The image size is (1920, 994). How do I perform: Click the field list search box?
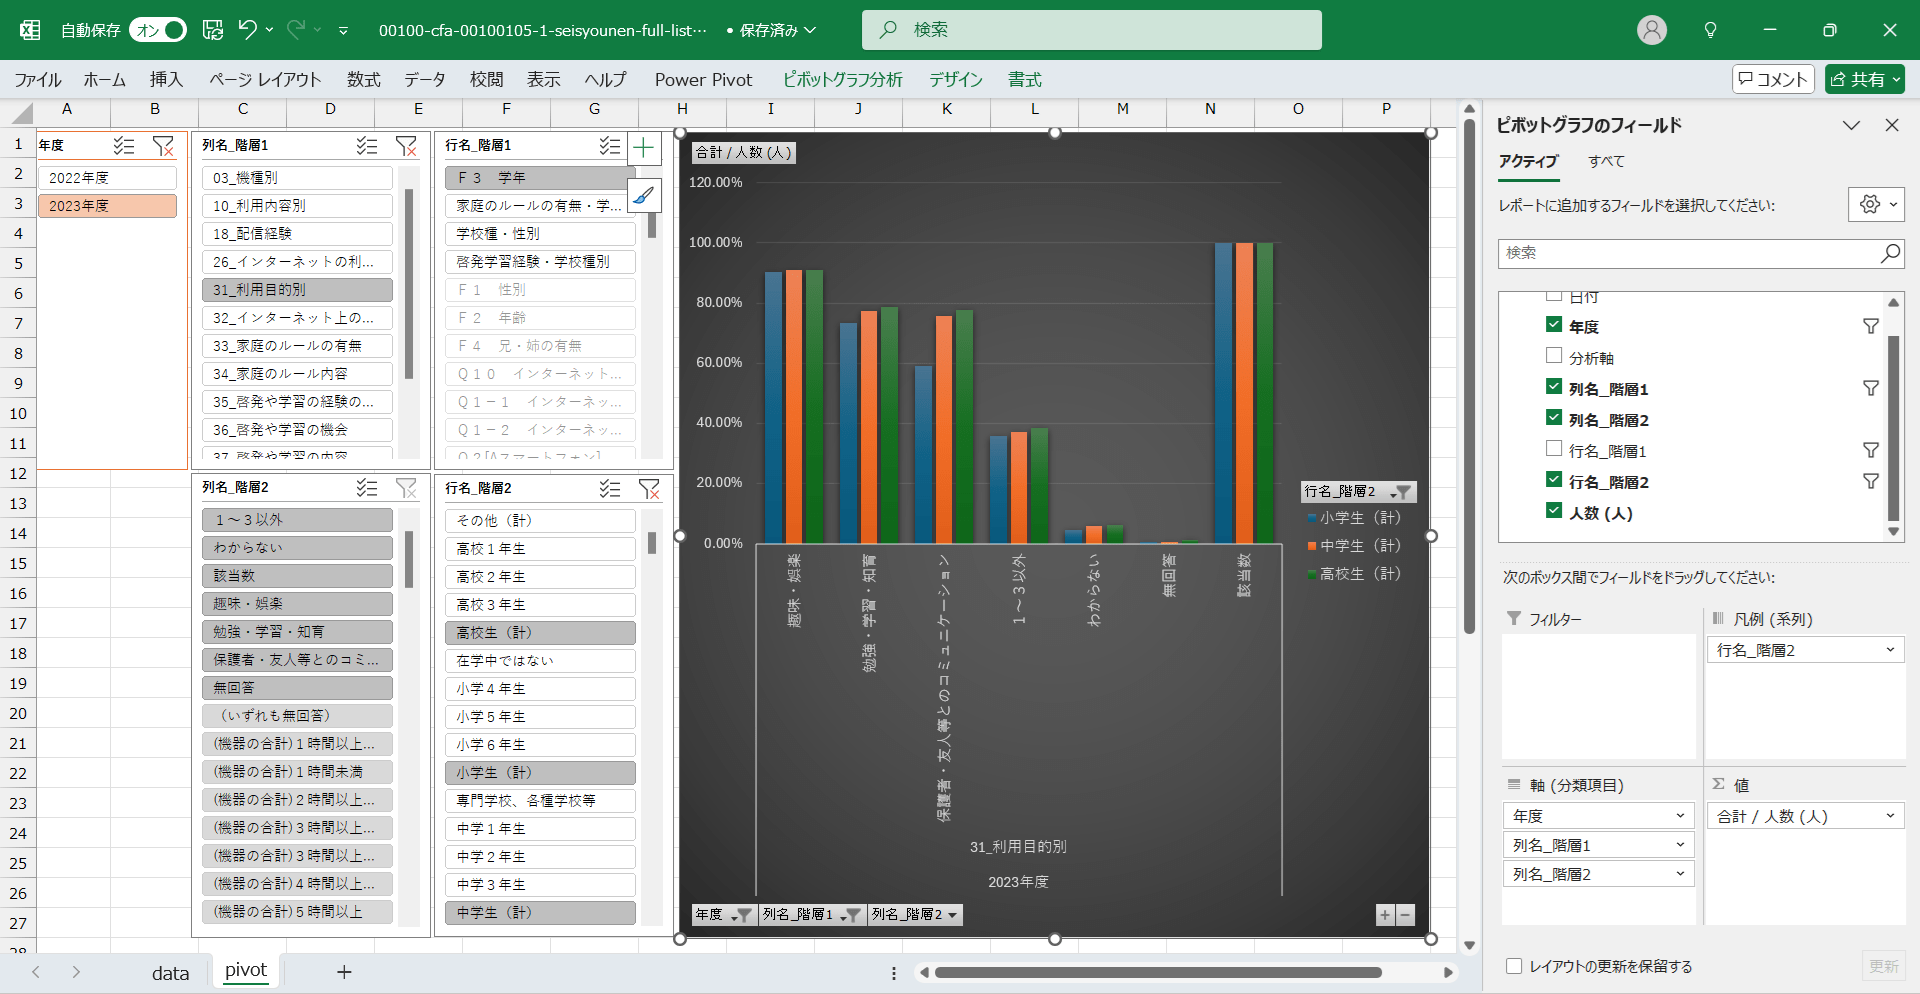tap(1690, 254)
